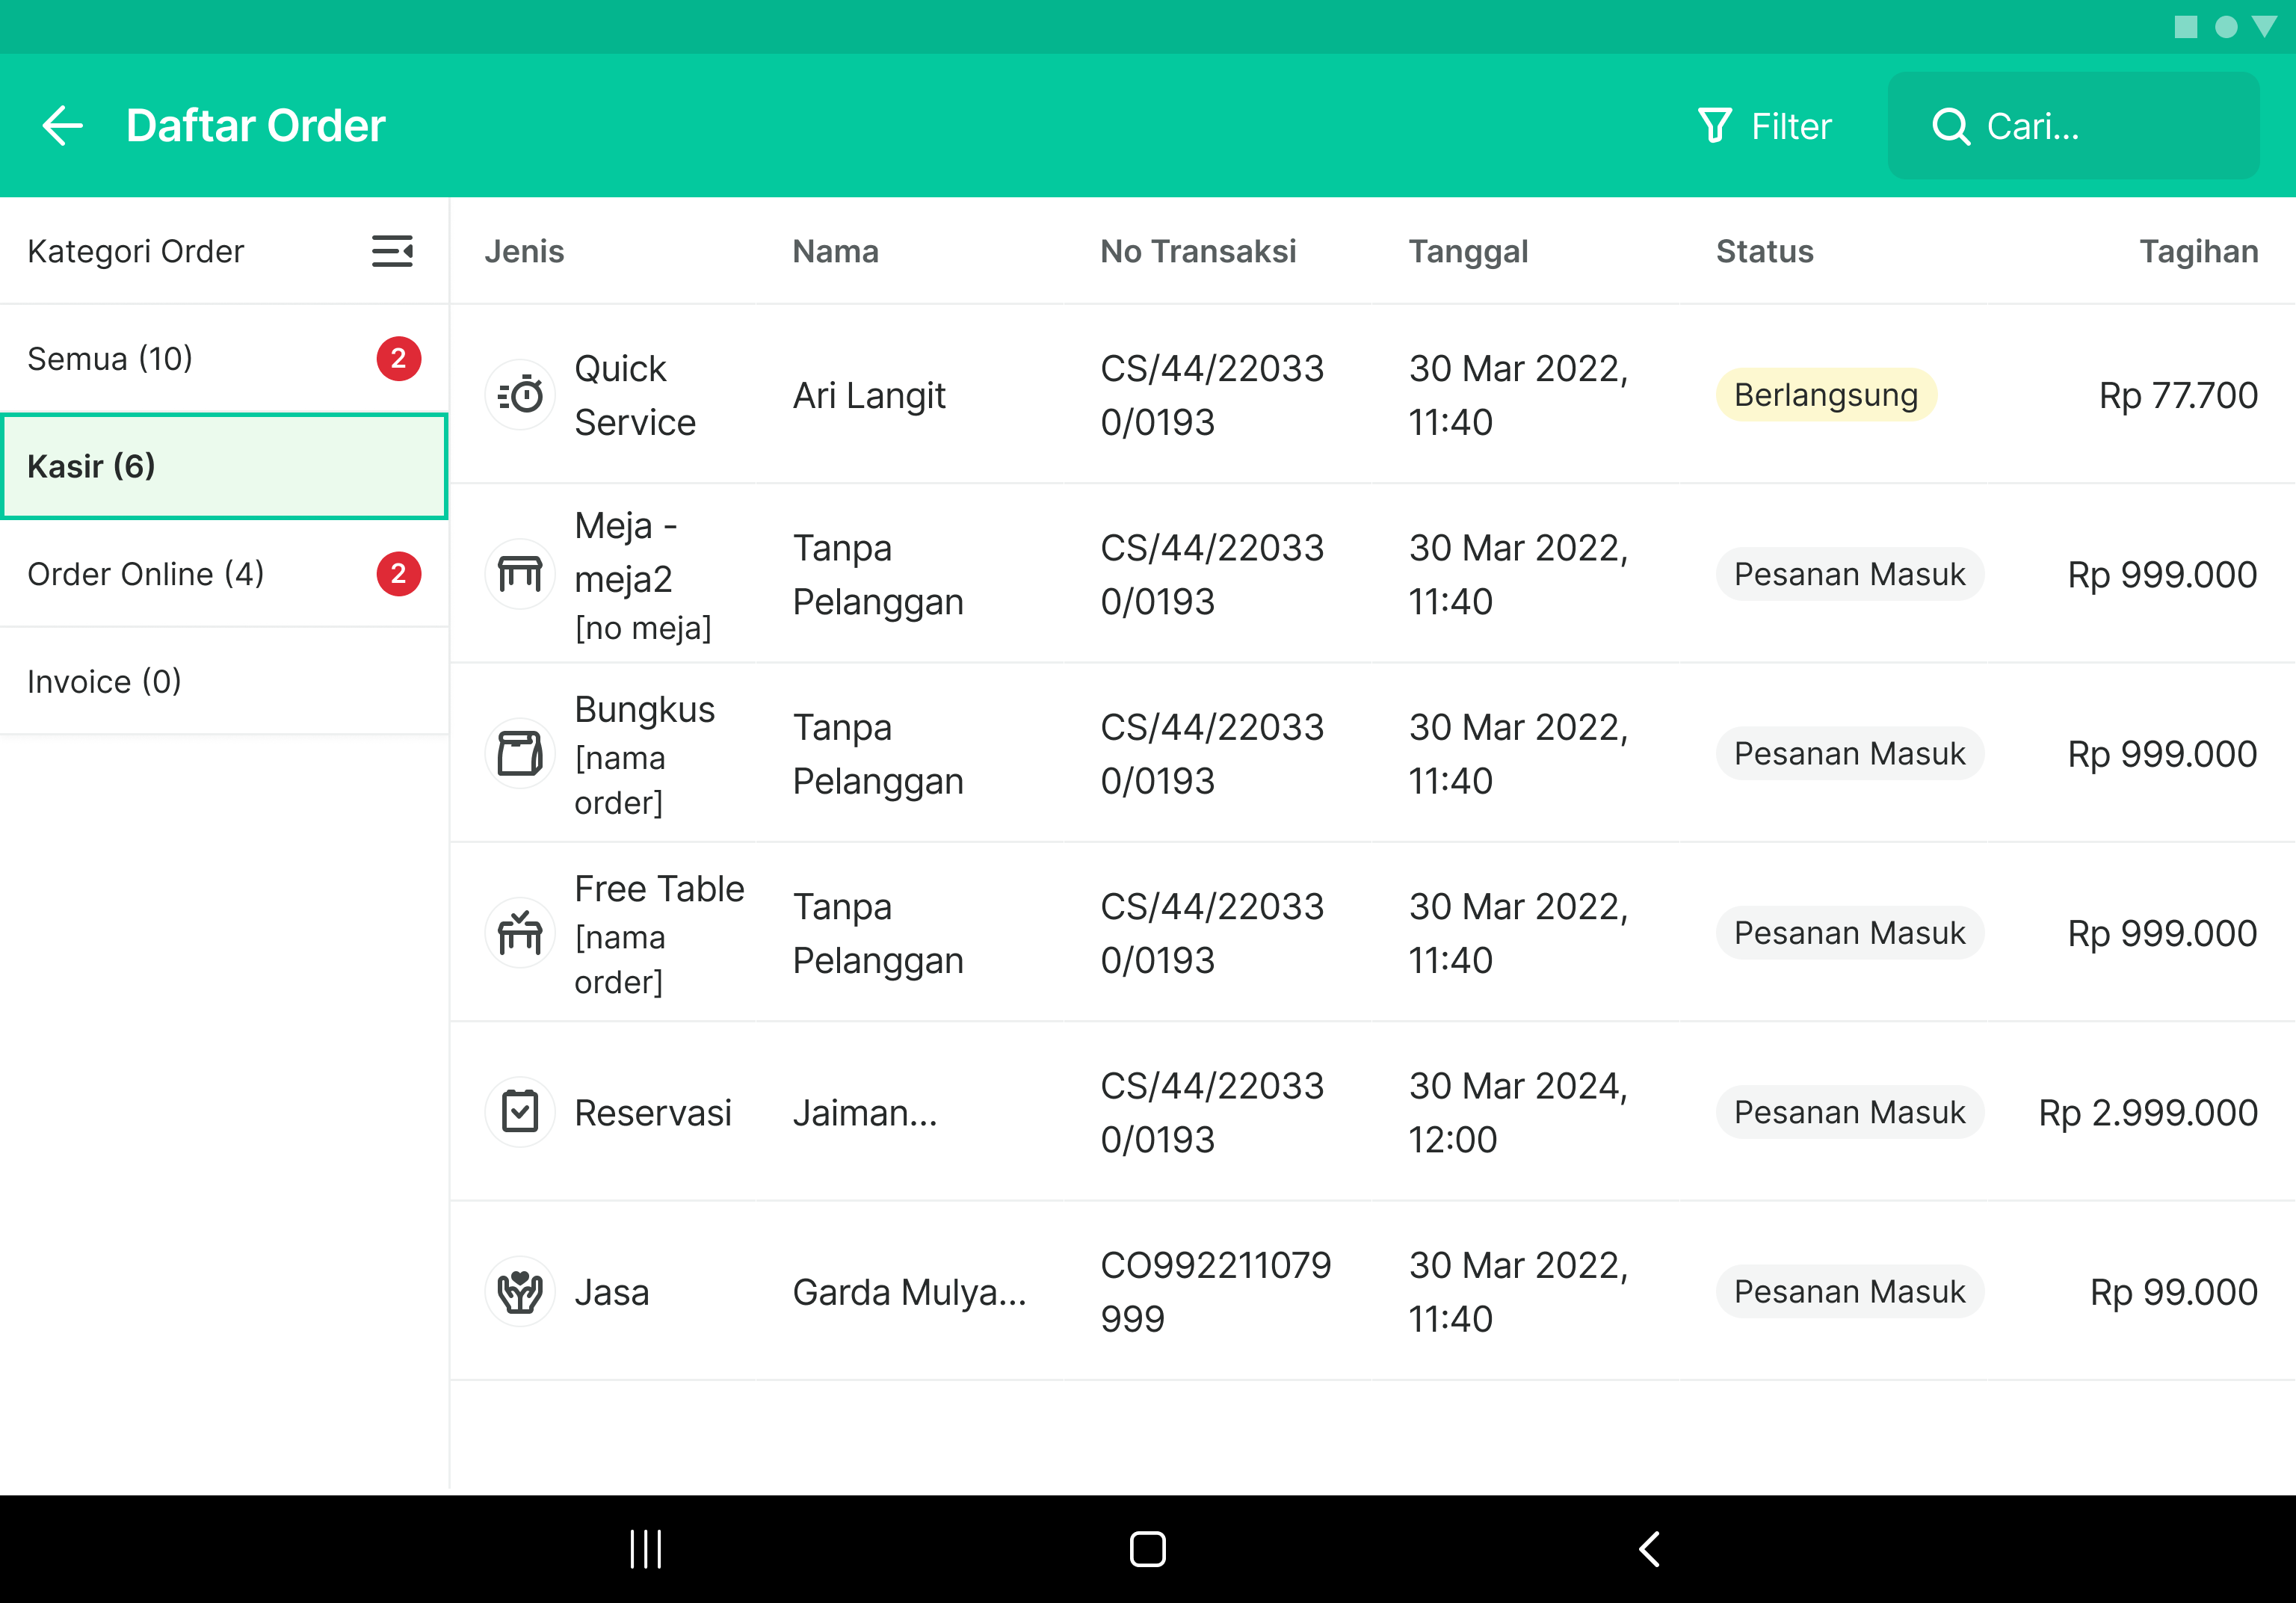
Task: Tap the Berlangsung status badge
Action: point(1825,395)
